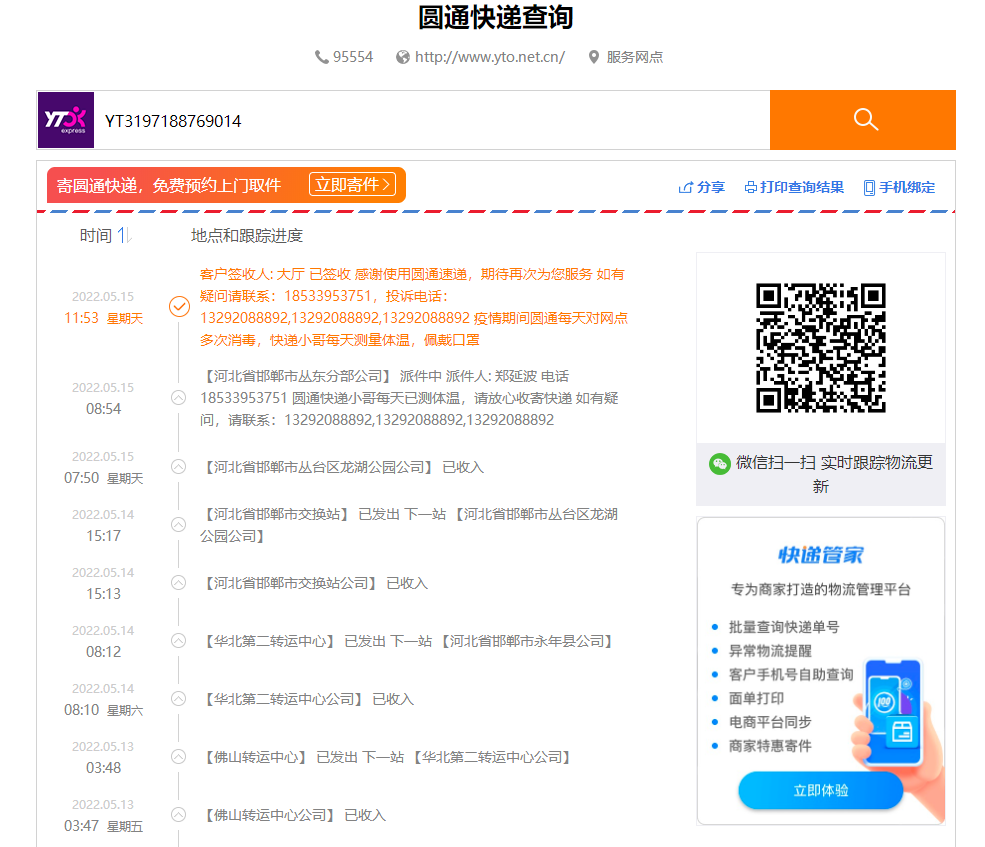Click the status circle for 华北第二转运中心公司 已收入 row
Viewport: 985px width, 847px height.
click(x=178, y=699)
